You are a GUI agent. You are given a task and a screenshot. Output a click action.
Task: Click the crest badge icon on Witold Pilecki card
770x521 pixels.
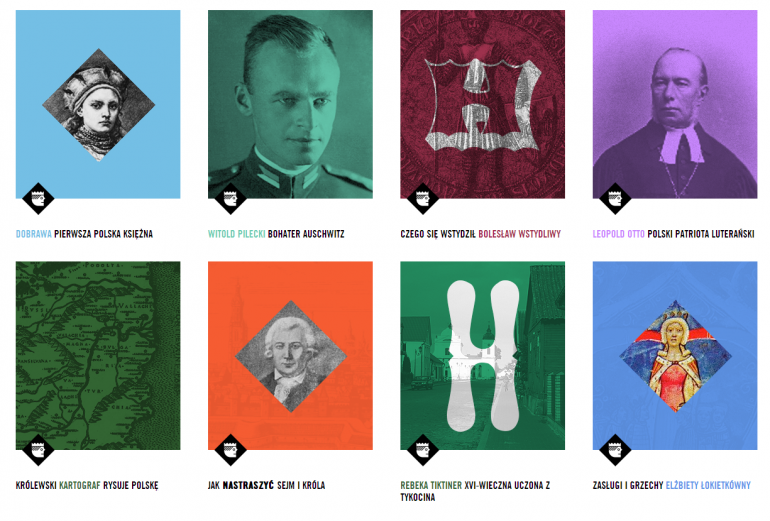pyautogui.click(x=230, y=198)
